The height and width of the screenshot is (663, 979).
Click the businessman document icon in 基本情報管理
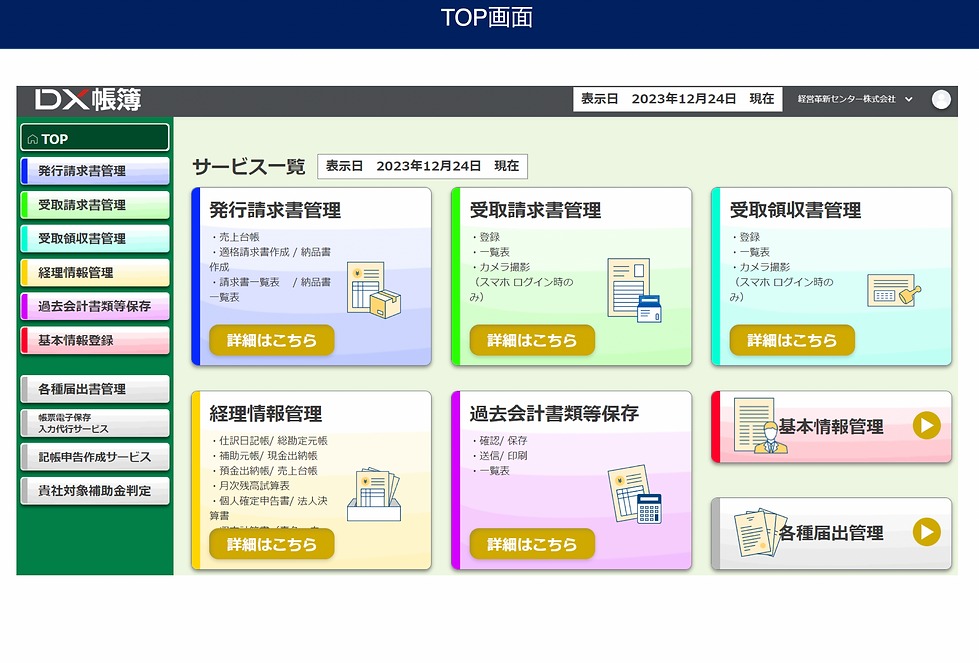pos(759,426)
